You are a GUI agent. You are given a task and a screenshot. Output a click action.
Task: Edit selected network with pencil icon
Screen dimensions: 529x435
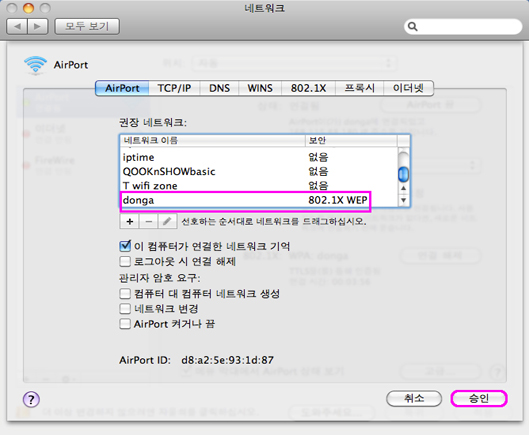coord(167,221)
